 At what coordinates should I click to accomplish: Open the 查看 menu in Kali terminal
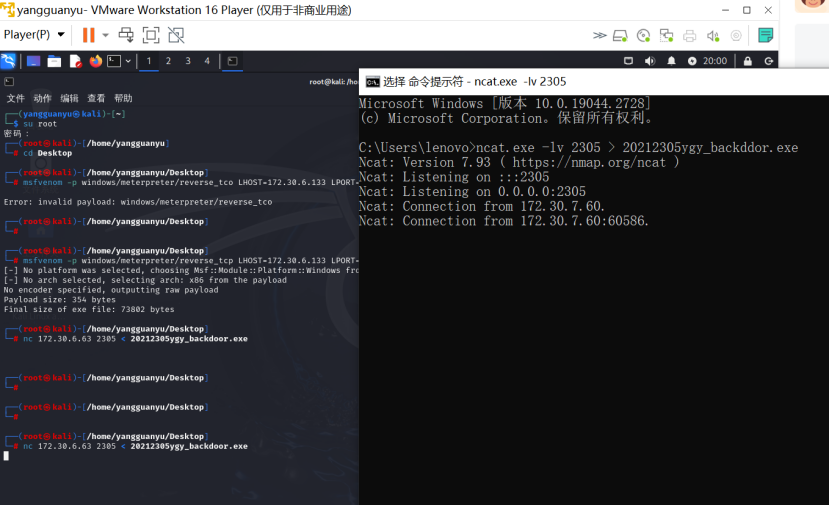96,98
